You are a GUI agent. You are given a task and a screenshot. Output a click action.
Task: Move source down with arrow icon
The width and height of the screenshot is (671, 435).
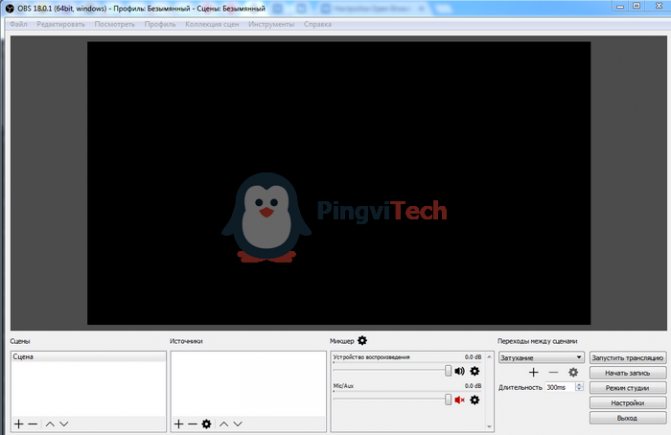coord(238,424)
